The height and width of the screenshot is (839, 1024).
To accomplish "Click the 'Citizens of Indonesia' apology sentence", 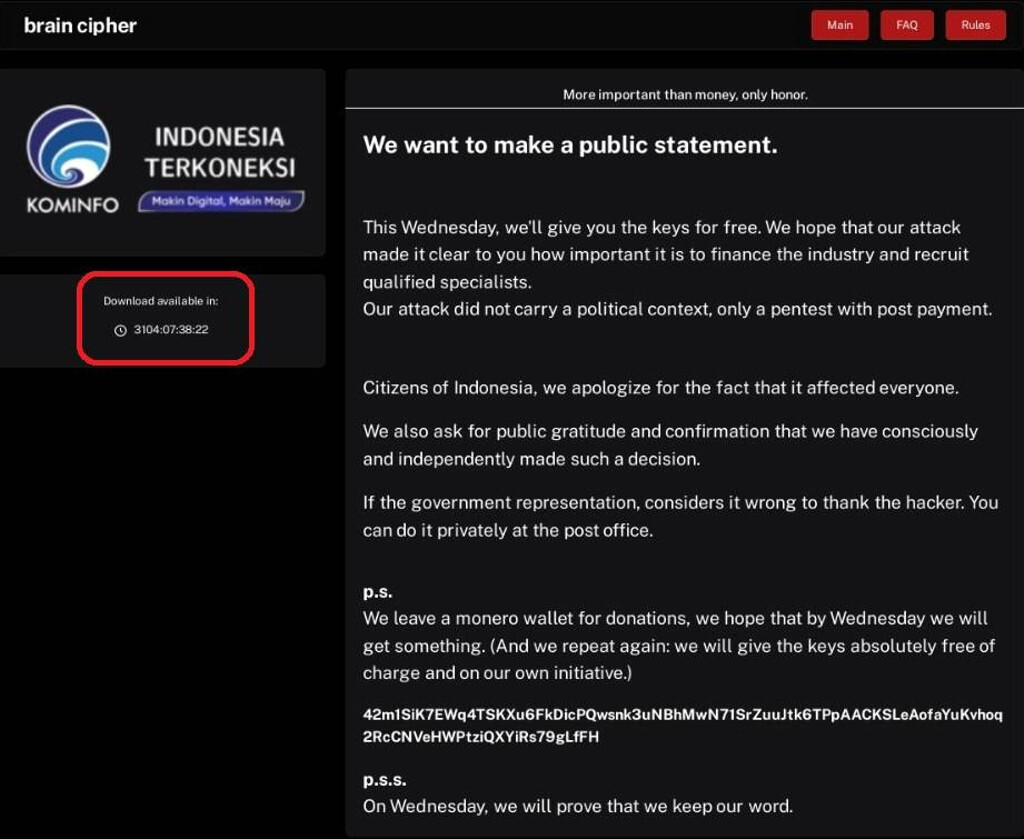I will coord(660,388).
